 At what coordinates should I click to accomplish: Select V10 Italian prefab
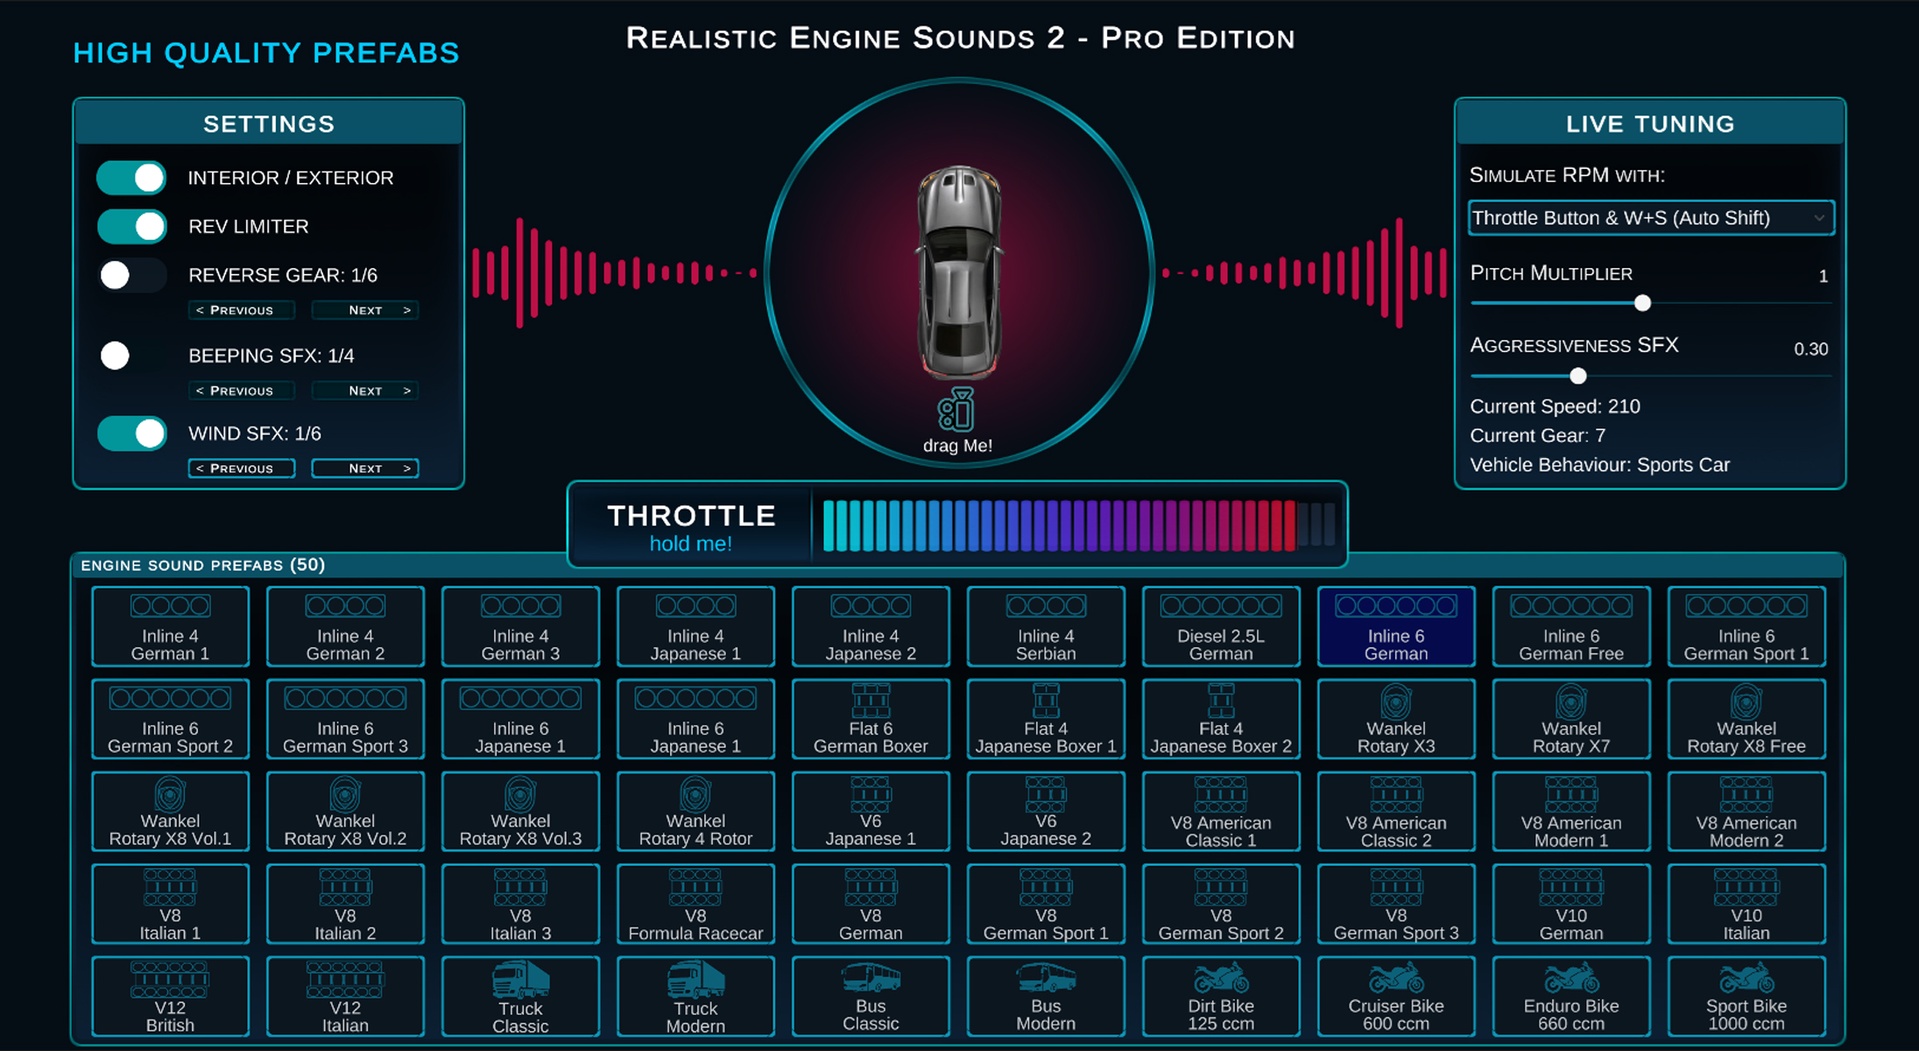[1746, 904]
